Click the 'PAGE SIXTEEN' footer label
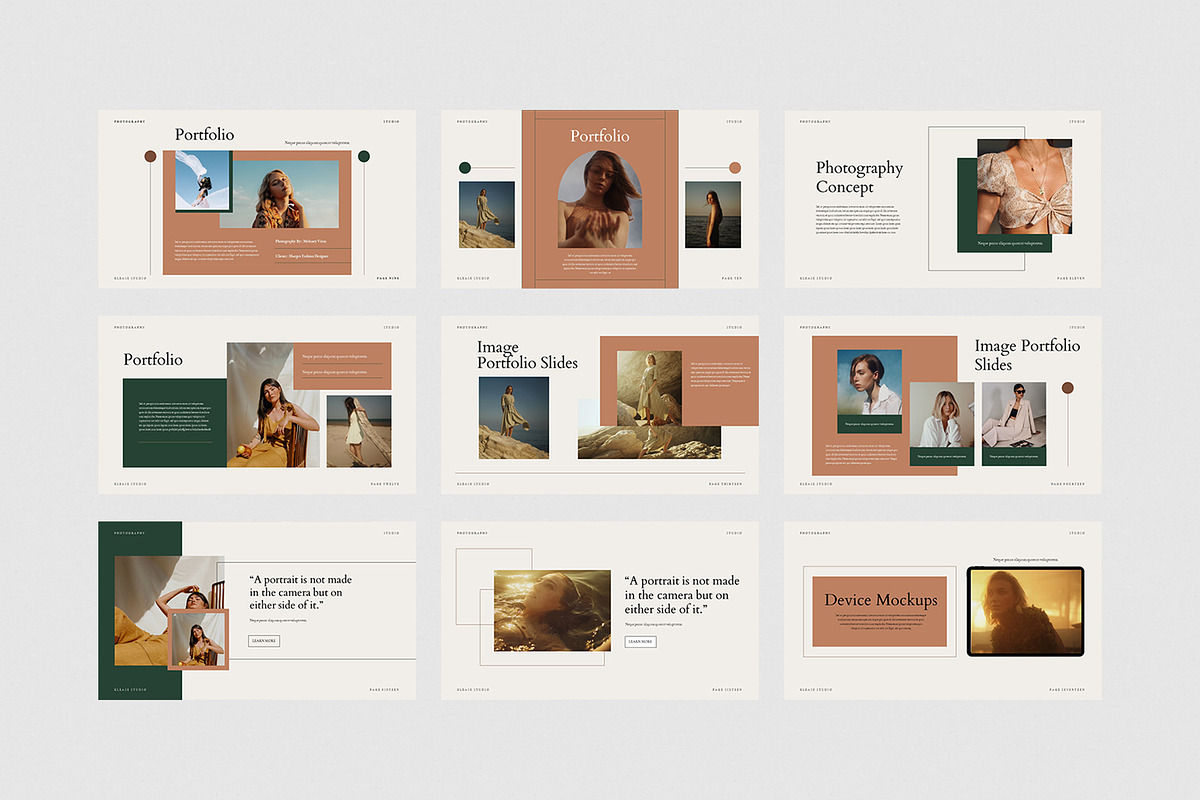Viewport: 1200px width, 800px height. [727, 690]
